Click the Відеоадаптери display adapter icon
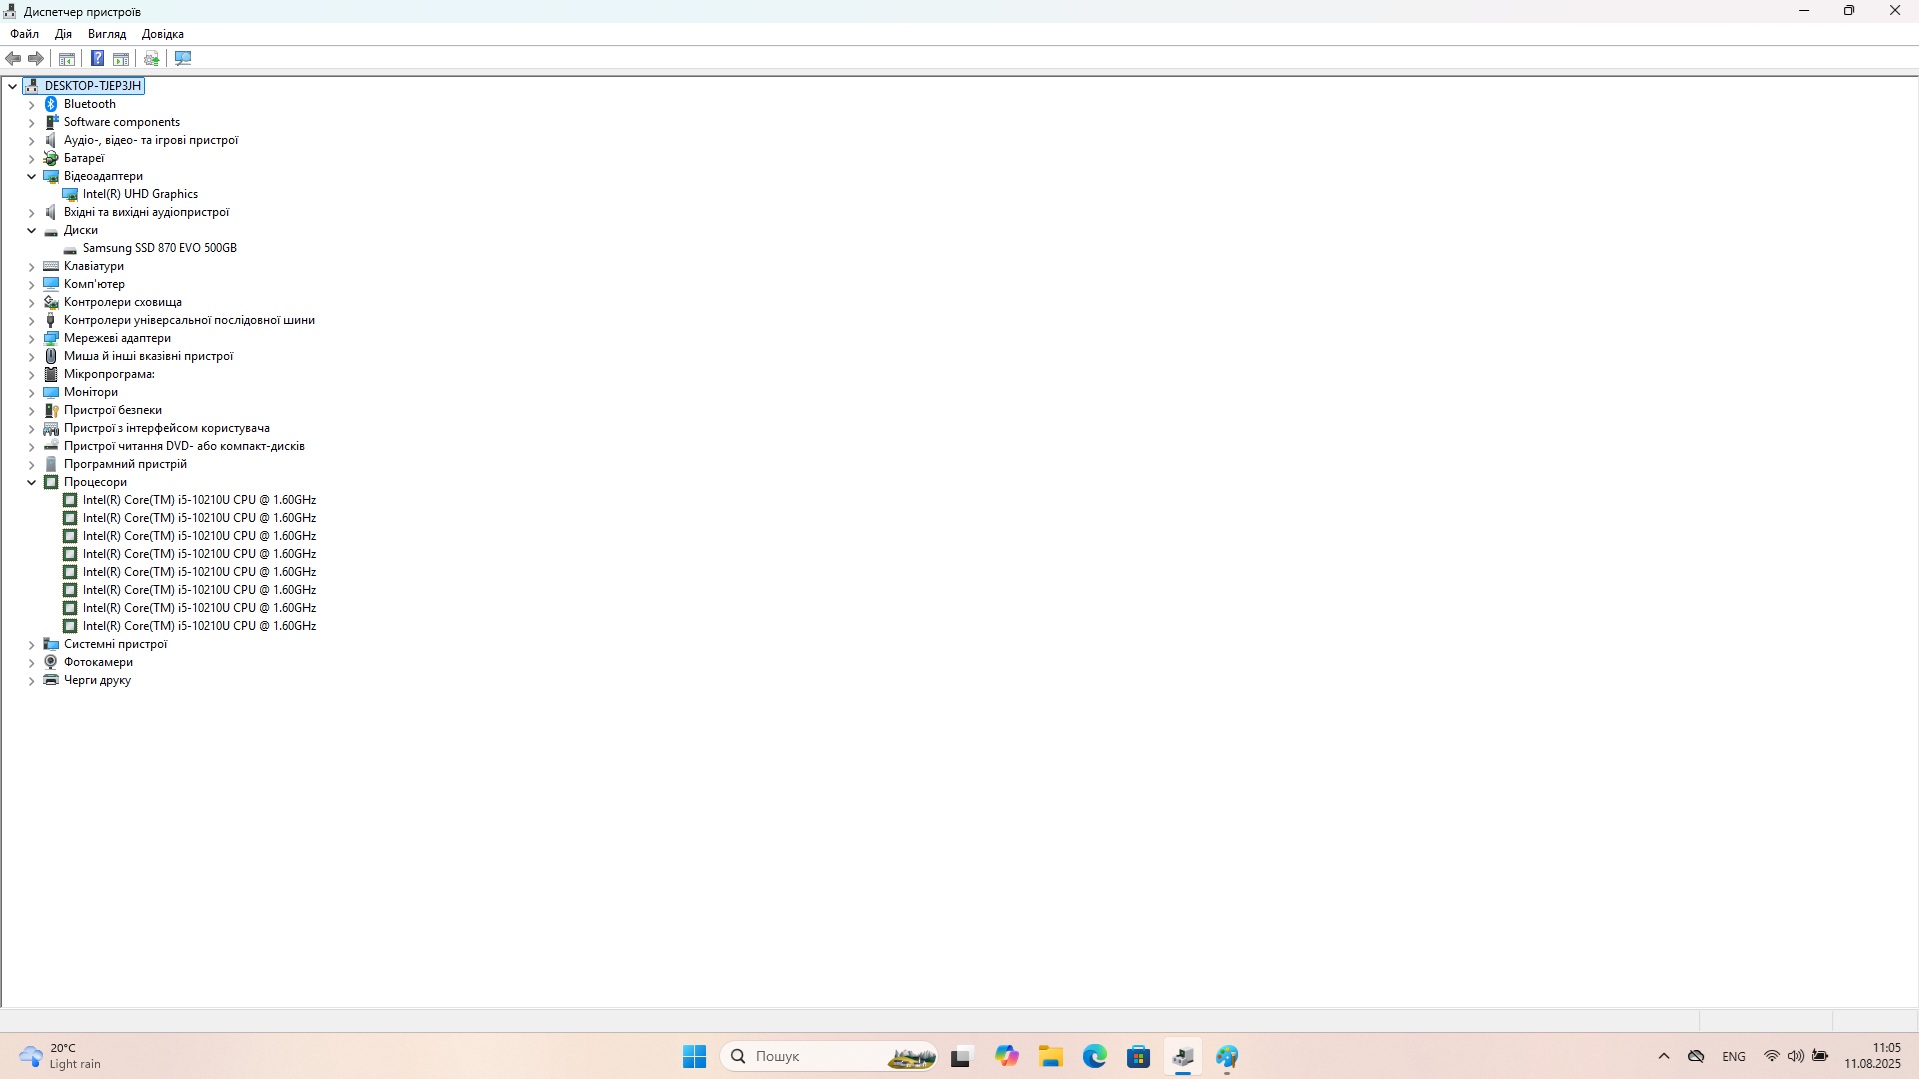The image size is (1919, 1079). click(x=51, y=176)
